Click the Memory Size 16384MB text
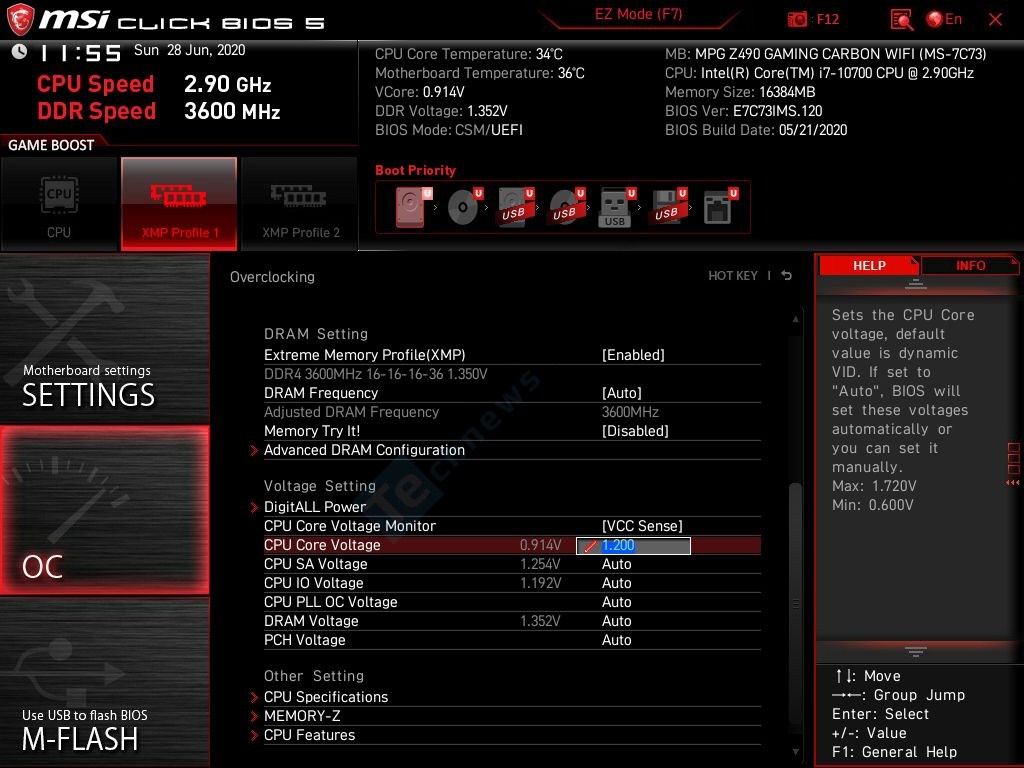This screenshot has height=768, width=1024. [740, 92]
